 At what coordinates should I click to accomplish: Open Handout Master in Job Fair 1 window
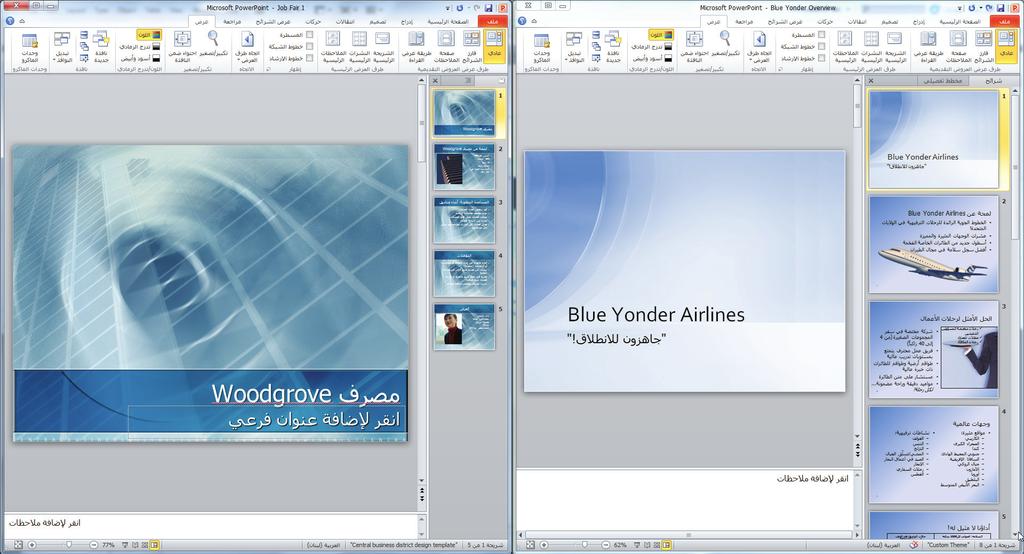(x=359, y=46)
